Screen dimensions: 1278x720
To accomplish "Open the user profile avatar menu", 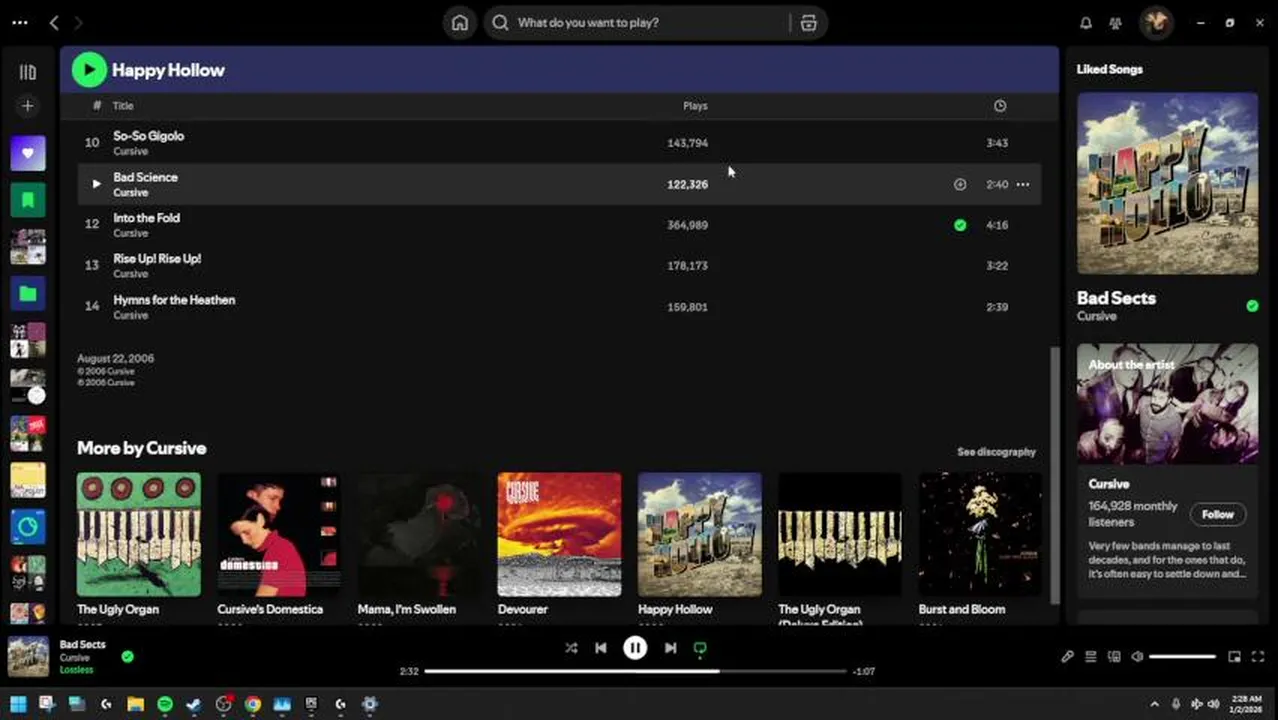I will (x=1156, y=22).
